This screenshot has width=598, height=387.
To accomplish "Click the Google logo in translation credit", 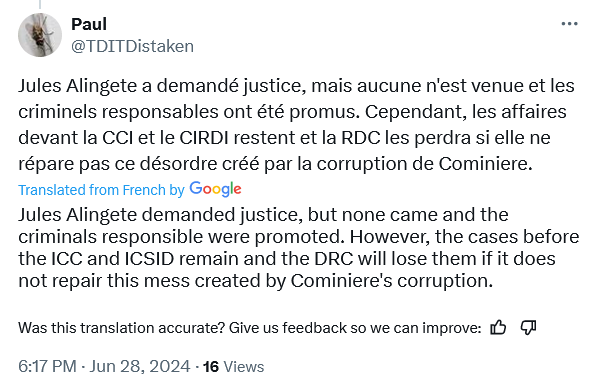I will [x=215, y=189].
